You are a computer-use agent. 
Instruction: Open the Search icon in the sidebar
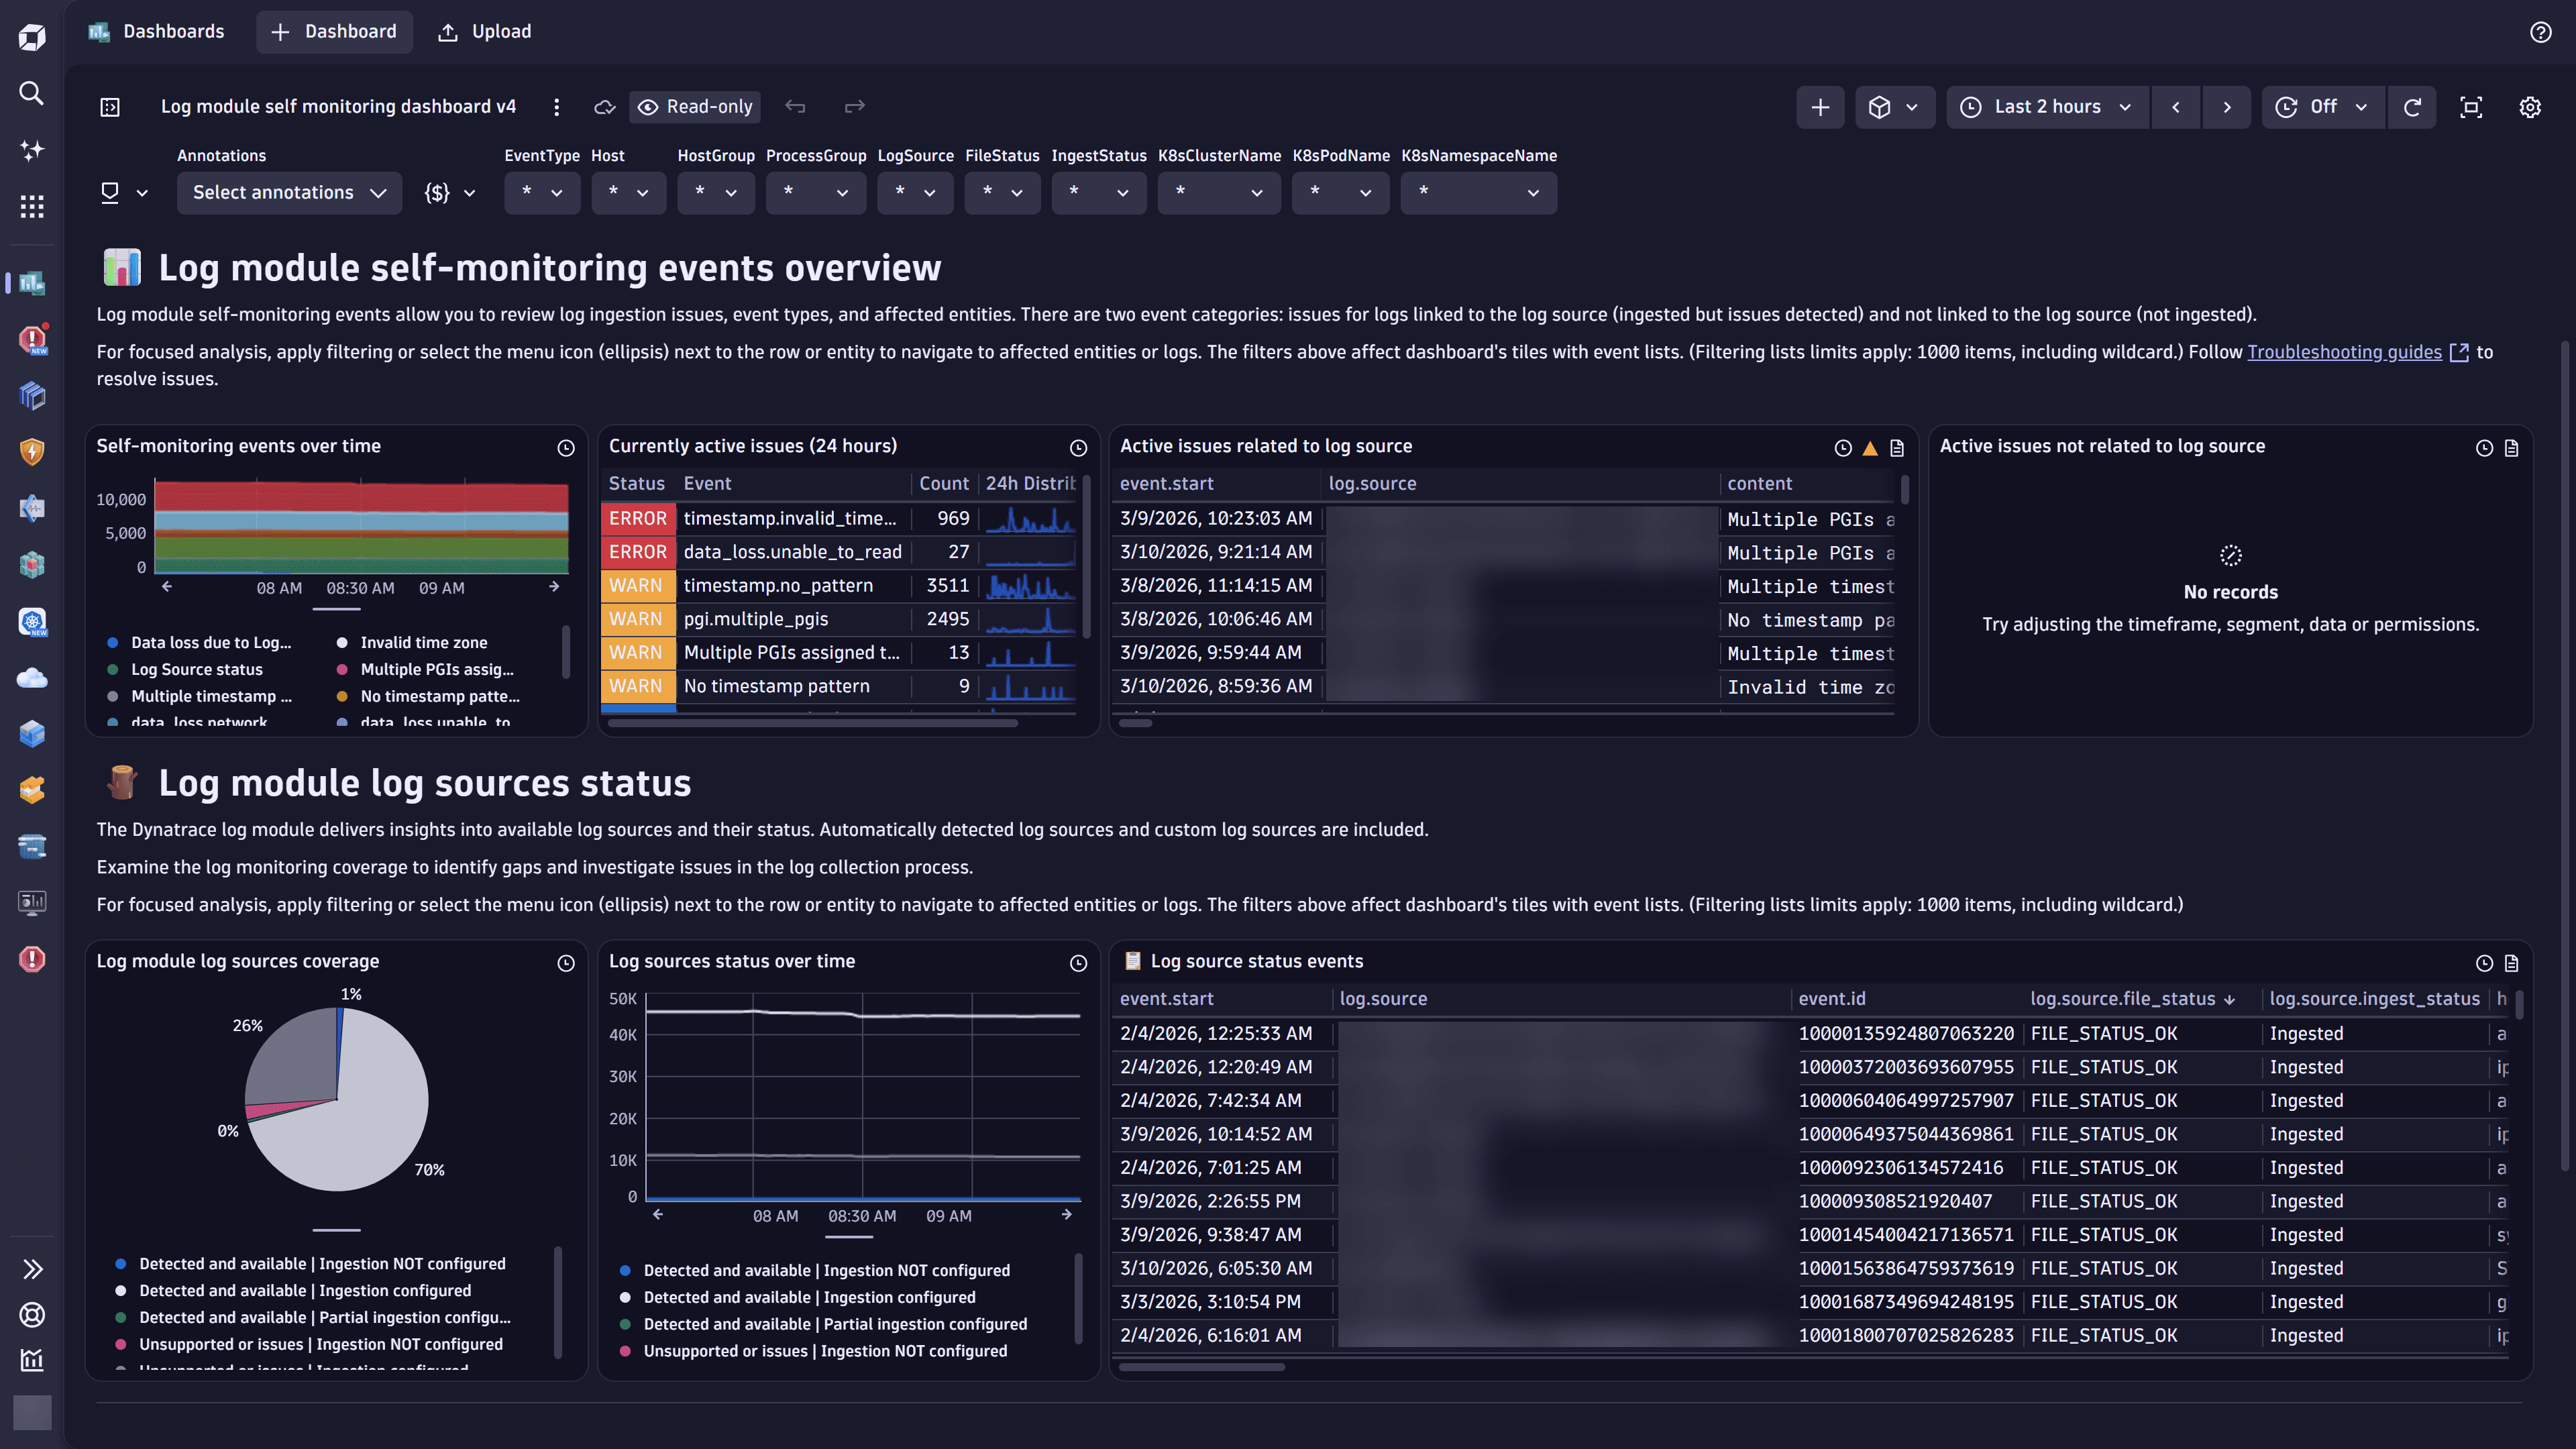point(31,93)
